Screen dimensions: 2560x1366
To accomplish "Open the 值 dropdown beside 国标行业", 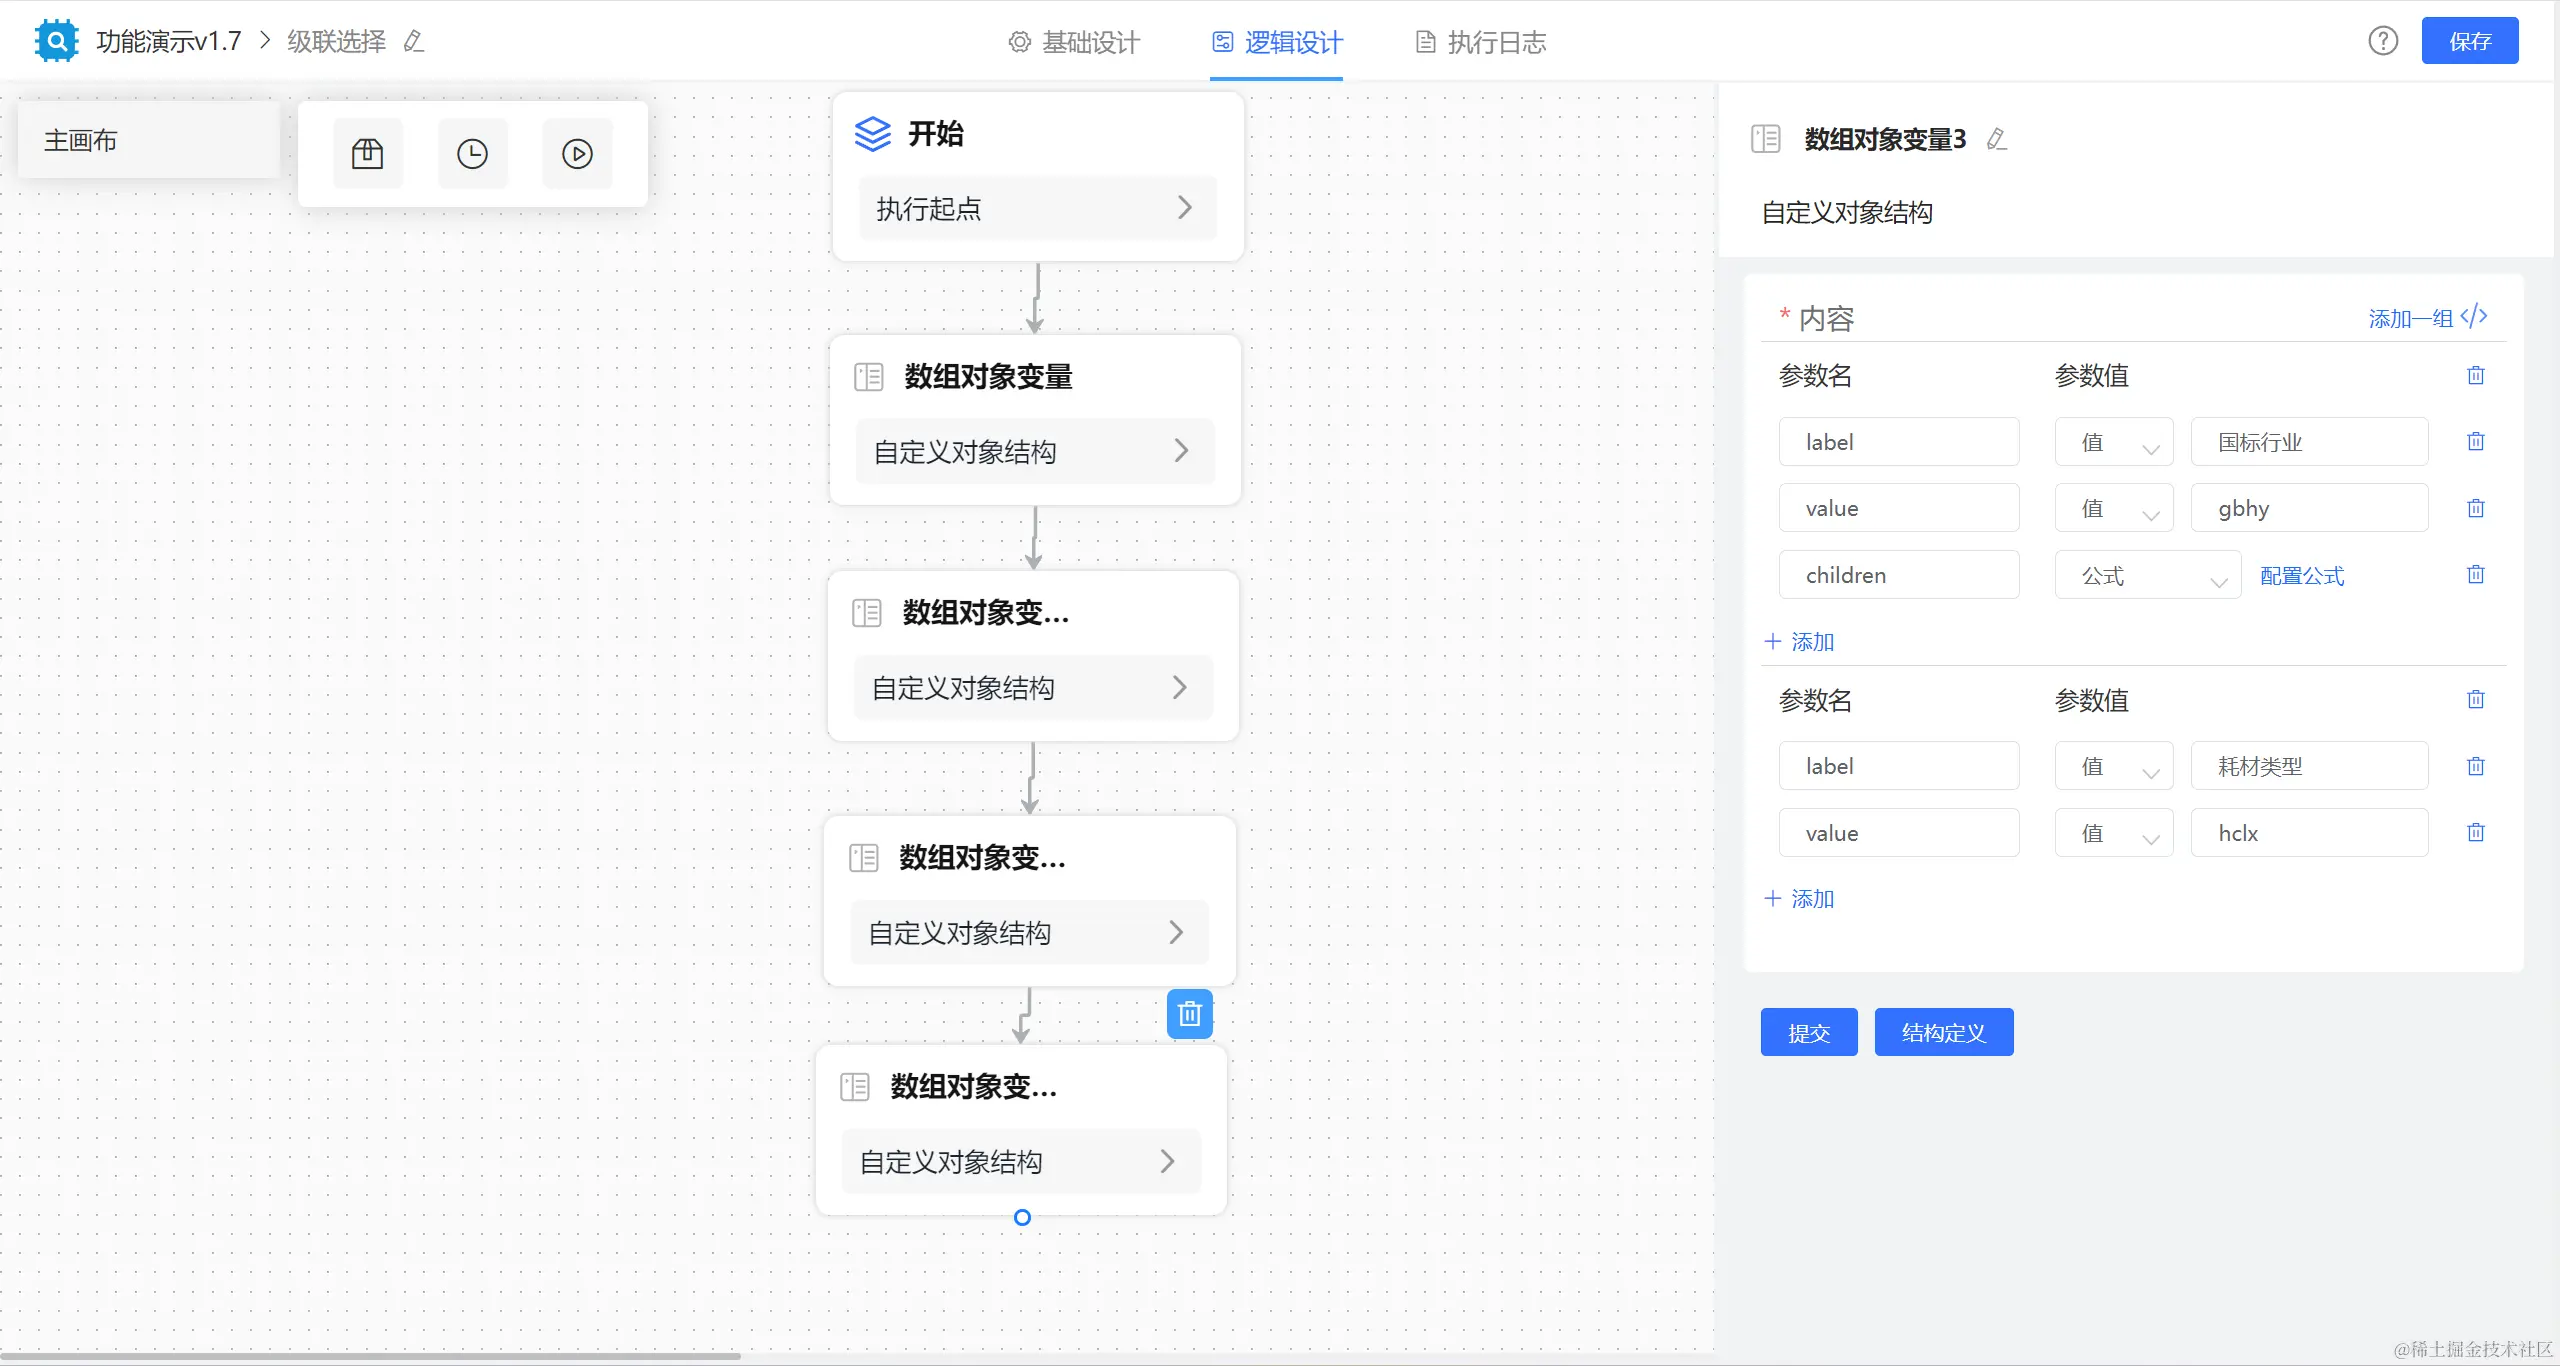I will pyautogui.click(x=2113, y=442).
